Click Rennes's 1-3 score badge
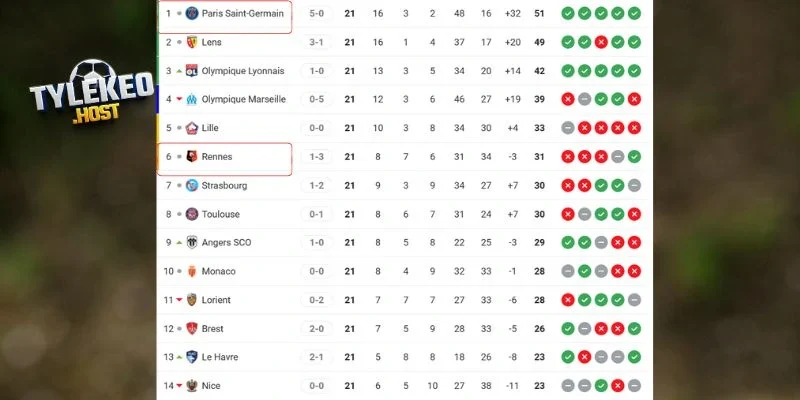The height and width of the screenshot is (400, 800). [316, 157]
